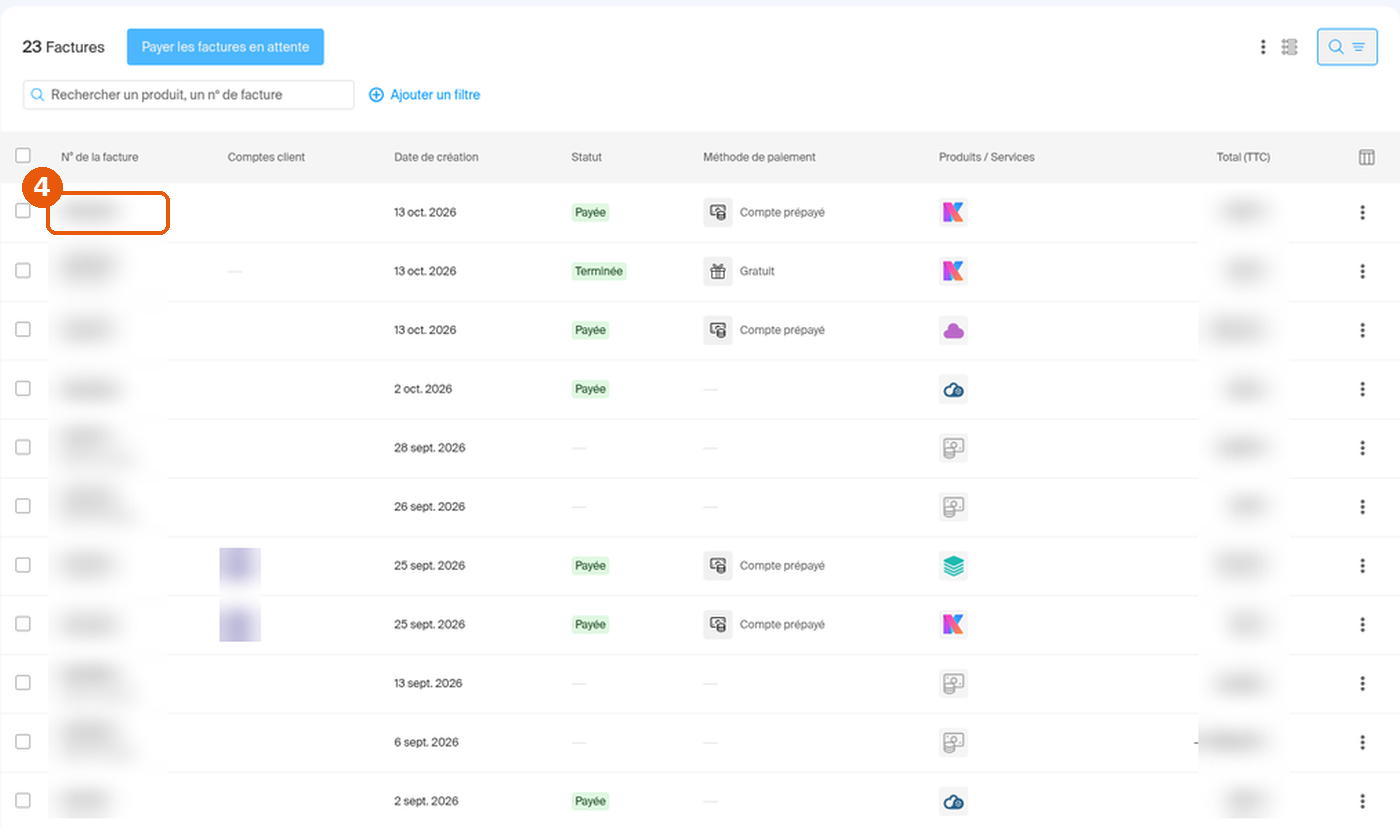Show the three-dot menu for 28 sept. 2026
1400x828 pixels.
(x=1362, y=448)
